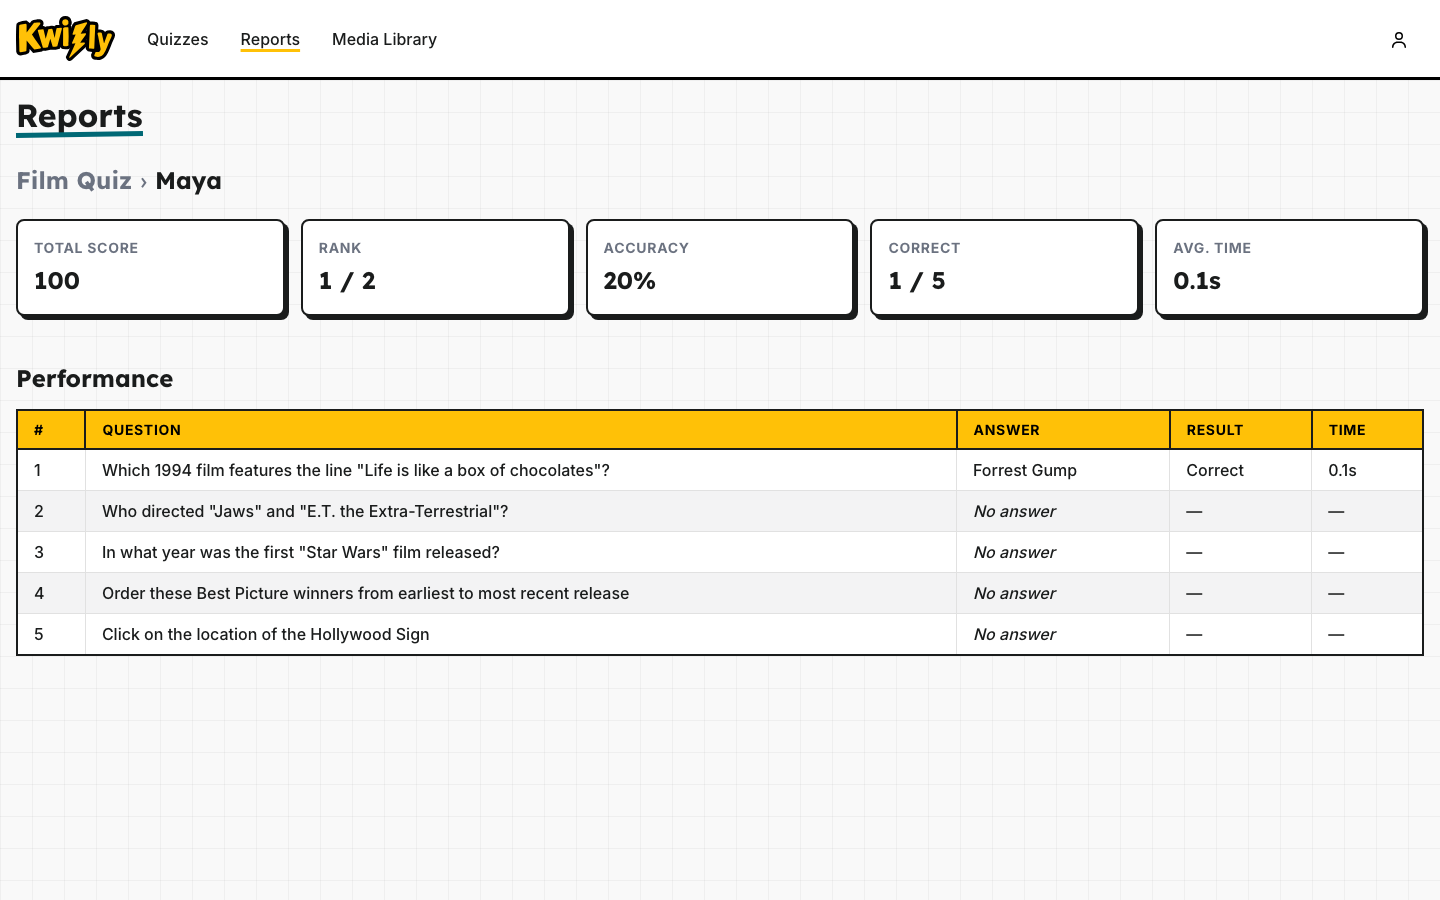Click the Performance section heading
The height and width of the screenshot is (900, 1440).
95,379
